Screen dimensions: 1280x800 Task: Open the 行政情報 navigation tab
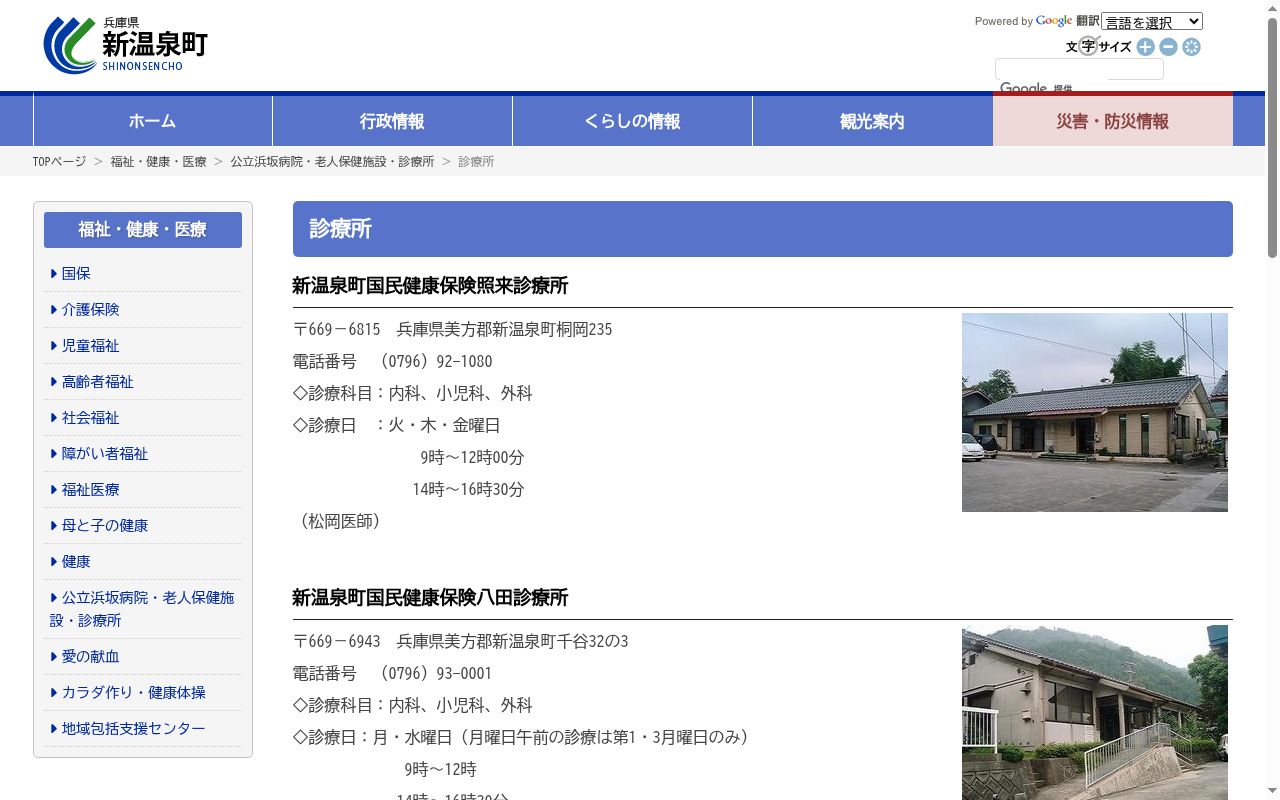tap(392, 121)
